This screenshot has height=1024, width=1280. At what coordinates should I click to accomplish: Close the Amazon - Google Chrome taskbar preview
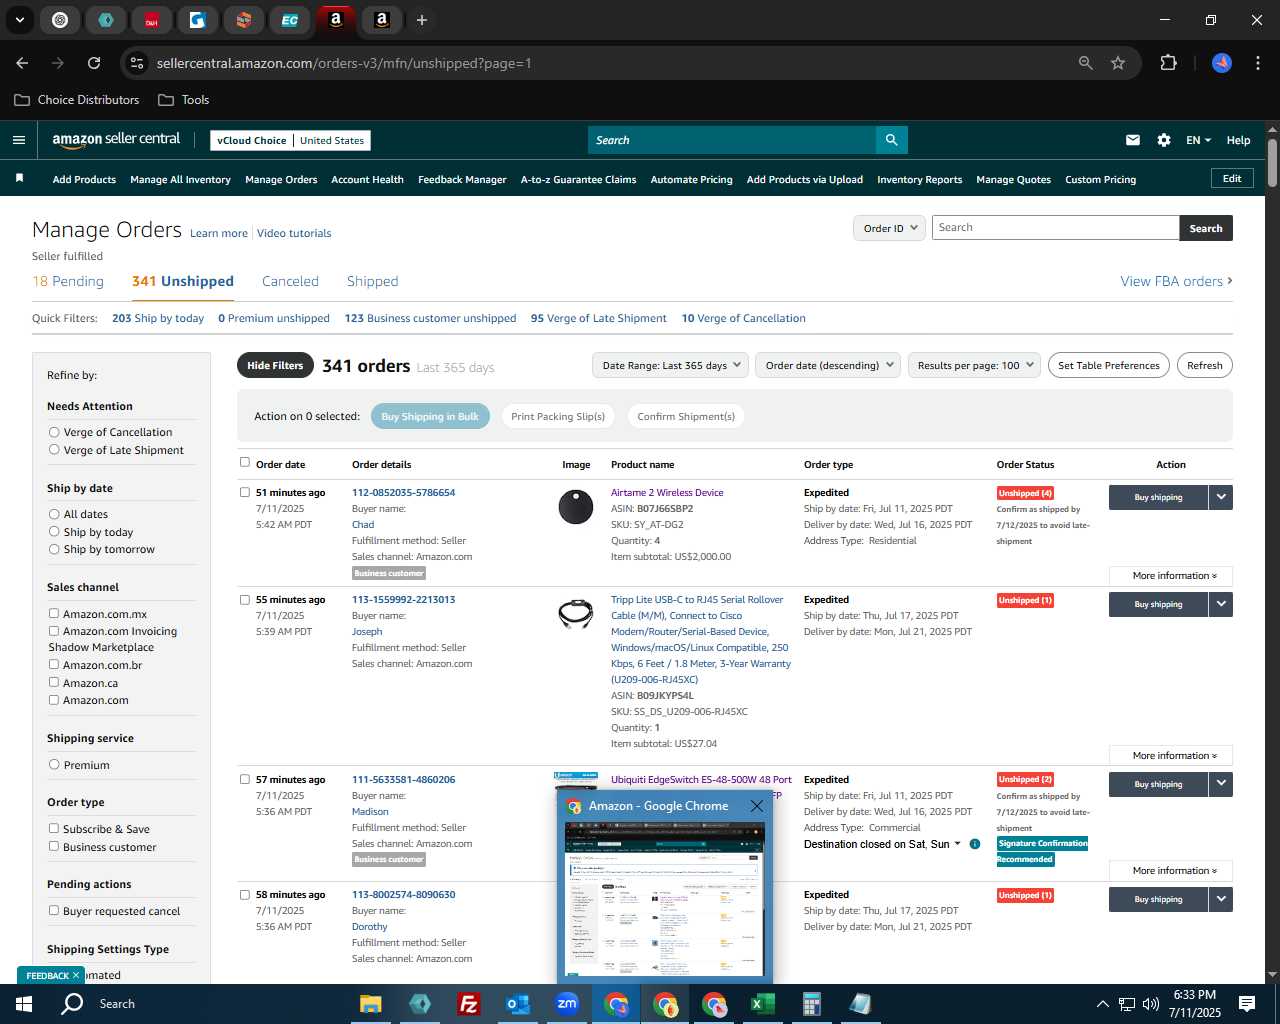coord(757,806)
